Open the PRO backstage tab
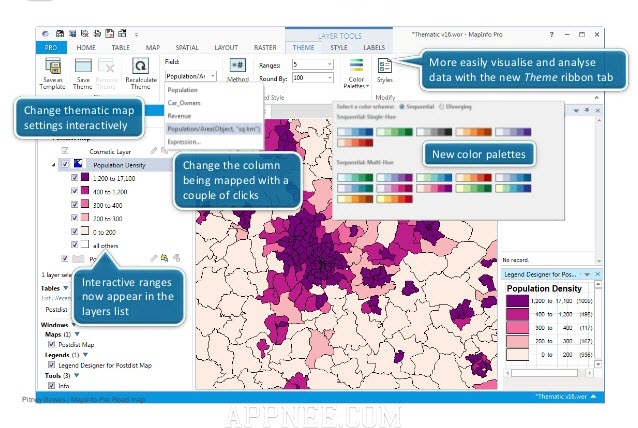Screen dimensions: 638x428 coord(51,48)
